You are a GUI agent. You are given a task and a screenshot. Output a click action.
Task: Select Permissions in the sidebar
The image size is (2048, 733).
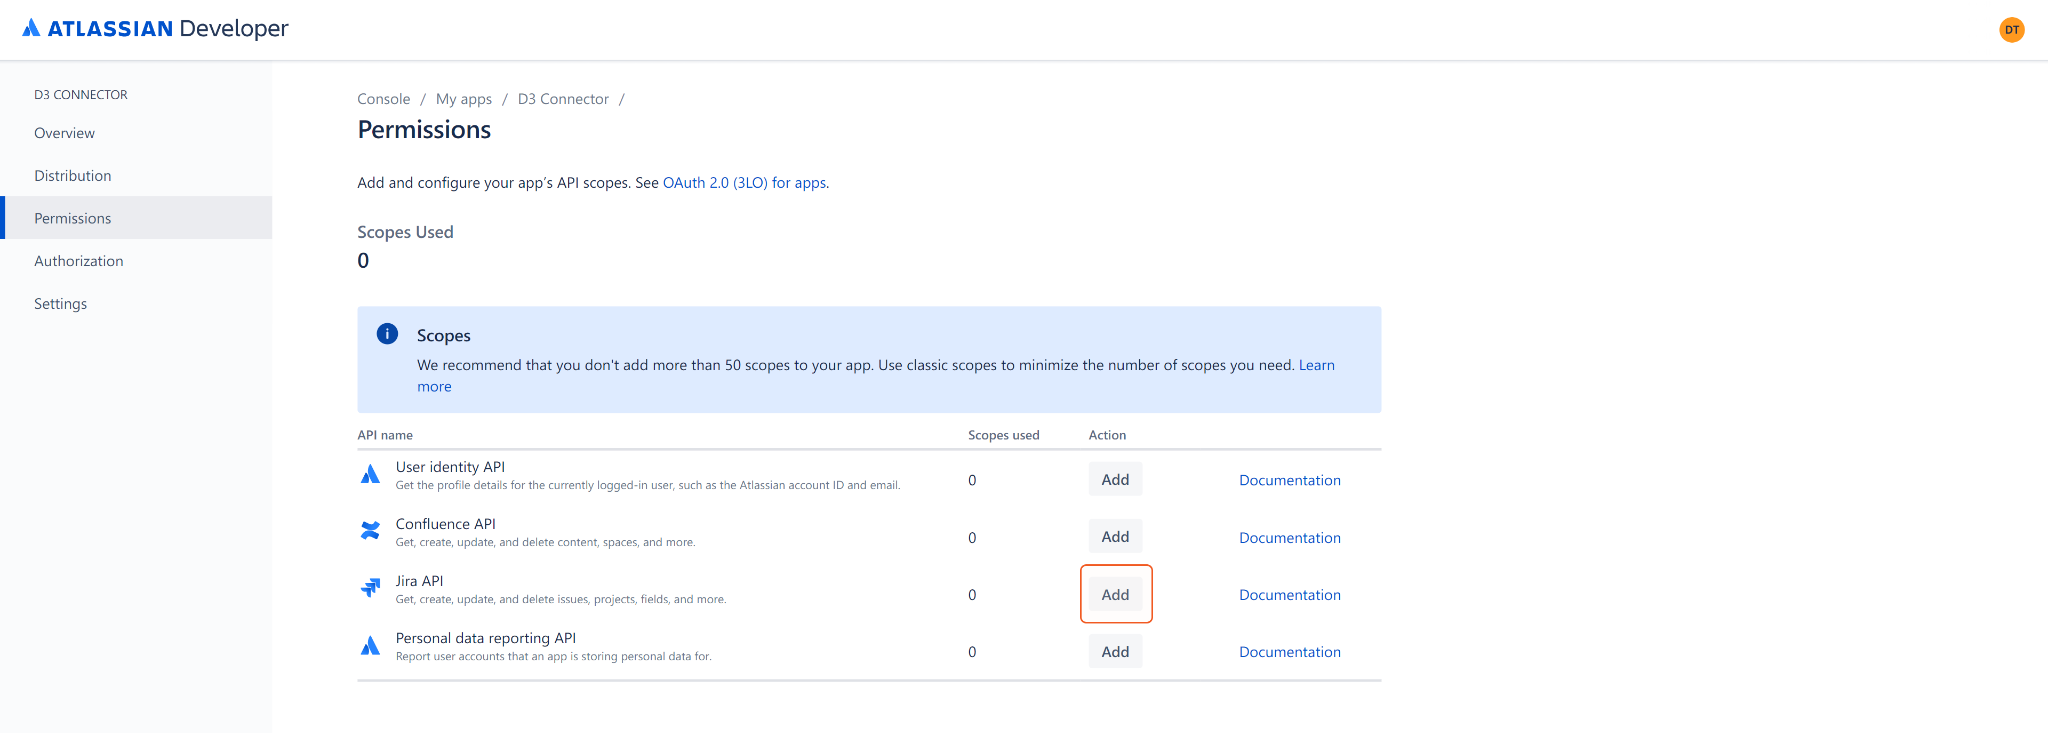pyautogui.click(x=72, y=218)
